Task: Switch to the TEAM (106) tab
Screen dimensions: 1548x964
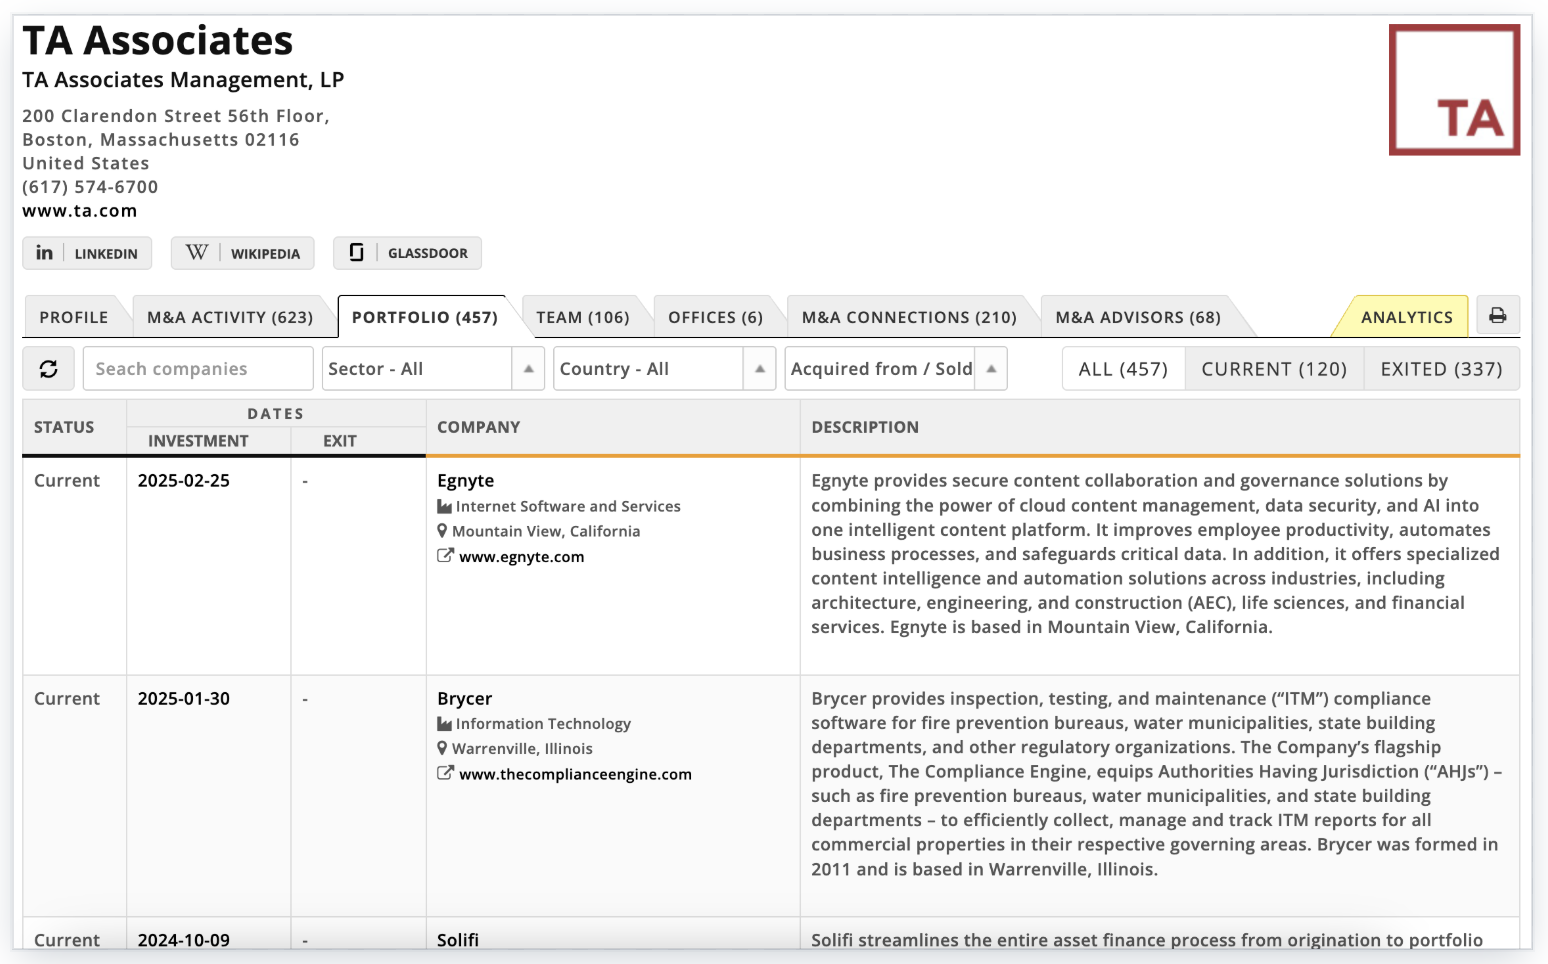Action: 584,316
